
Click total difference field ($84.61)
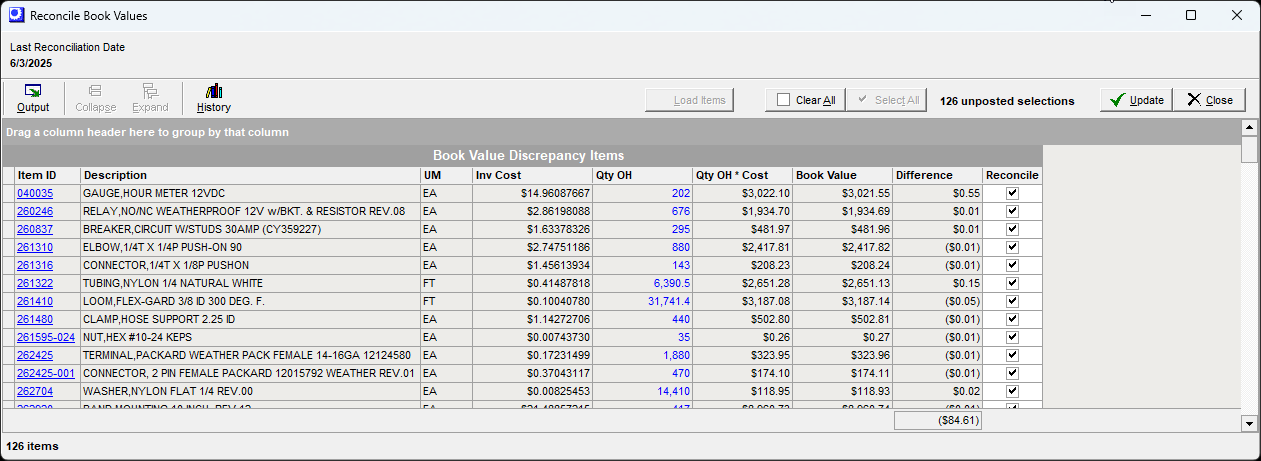click(x=938, y=421)
